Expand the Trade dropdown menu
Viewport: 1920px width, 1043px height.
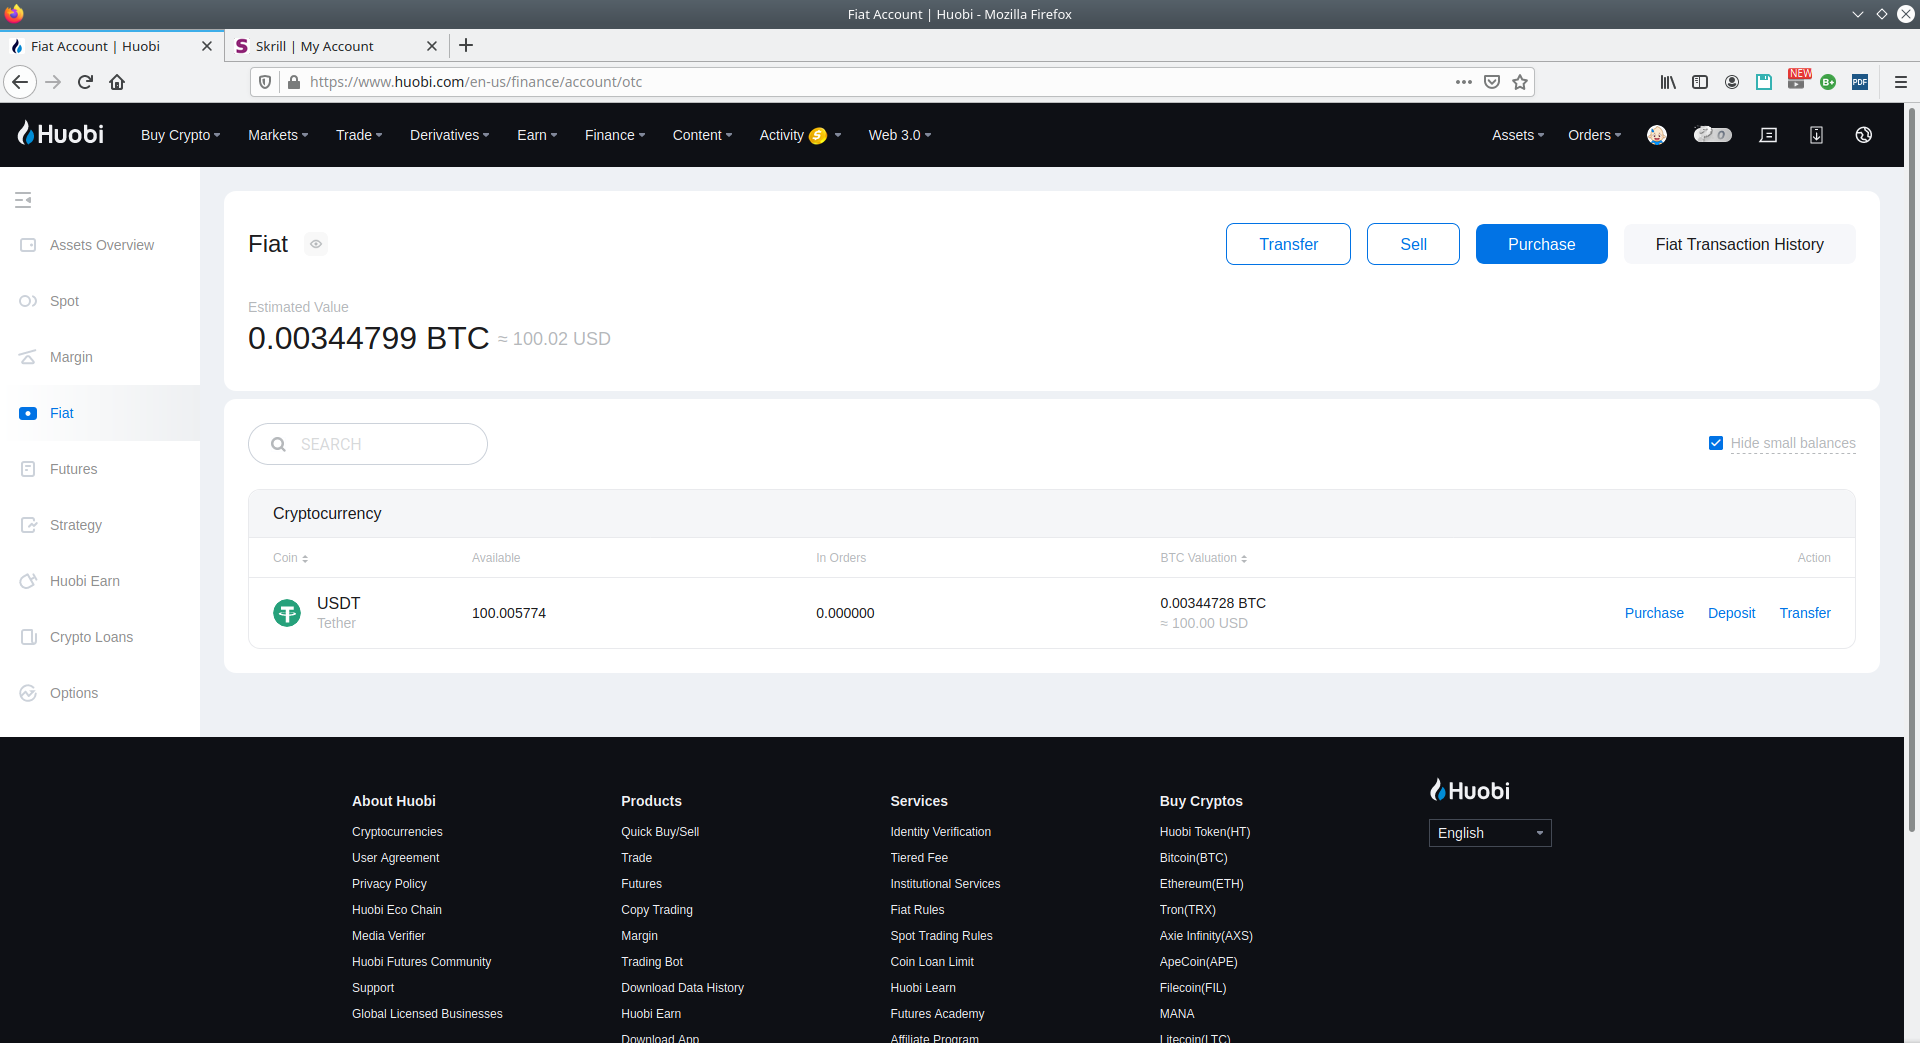pyautogui.click(x=359, y=135)
